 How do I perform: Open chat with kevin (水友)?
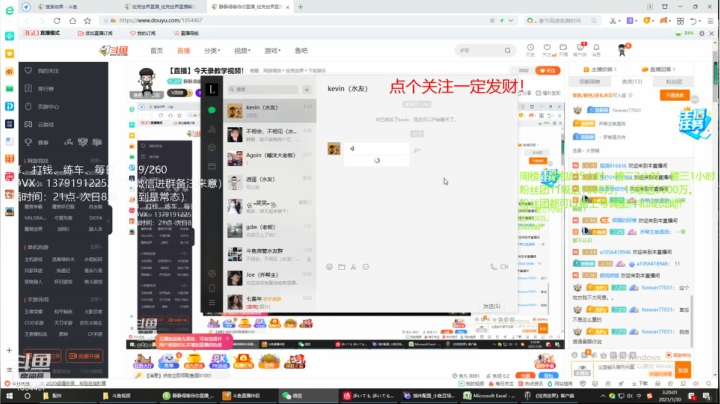click(270, 111)
